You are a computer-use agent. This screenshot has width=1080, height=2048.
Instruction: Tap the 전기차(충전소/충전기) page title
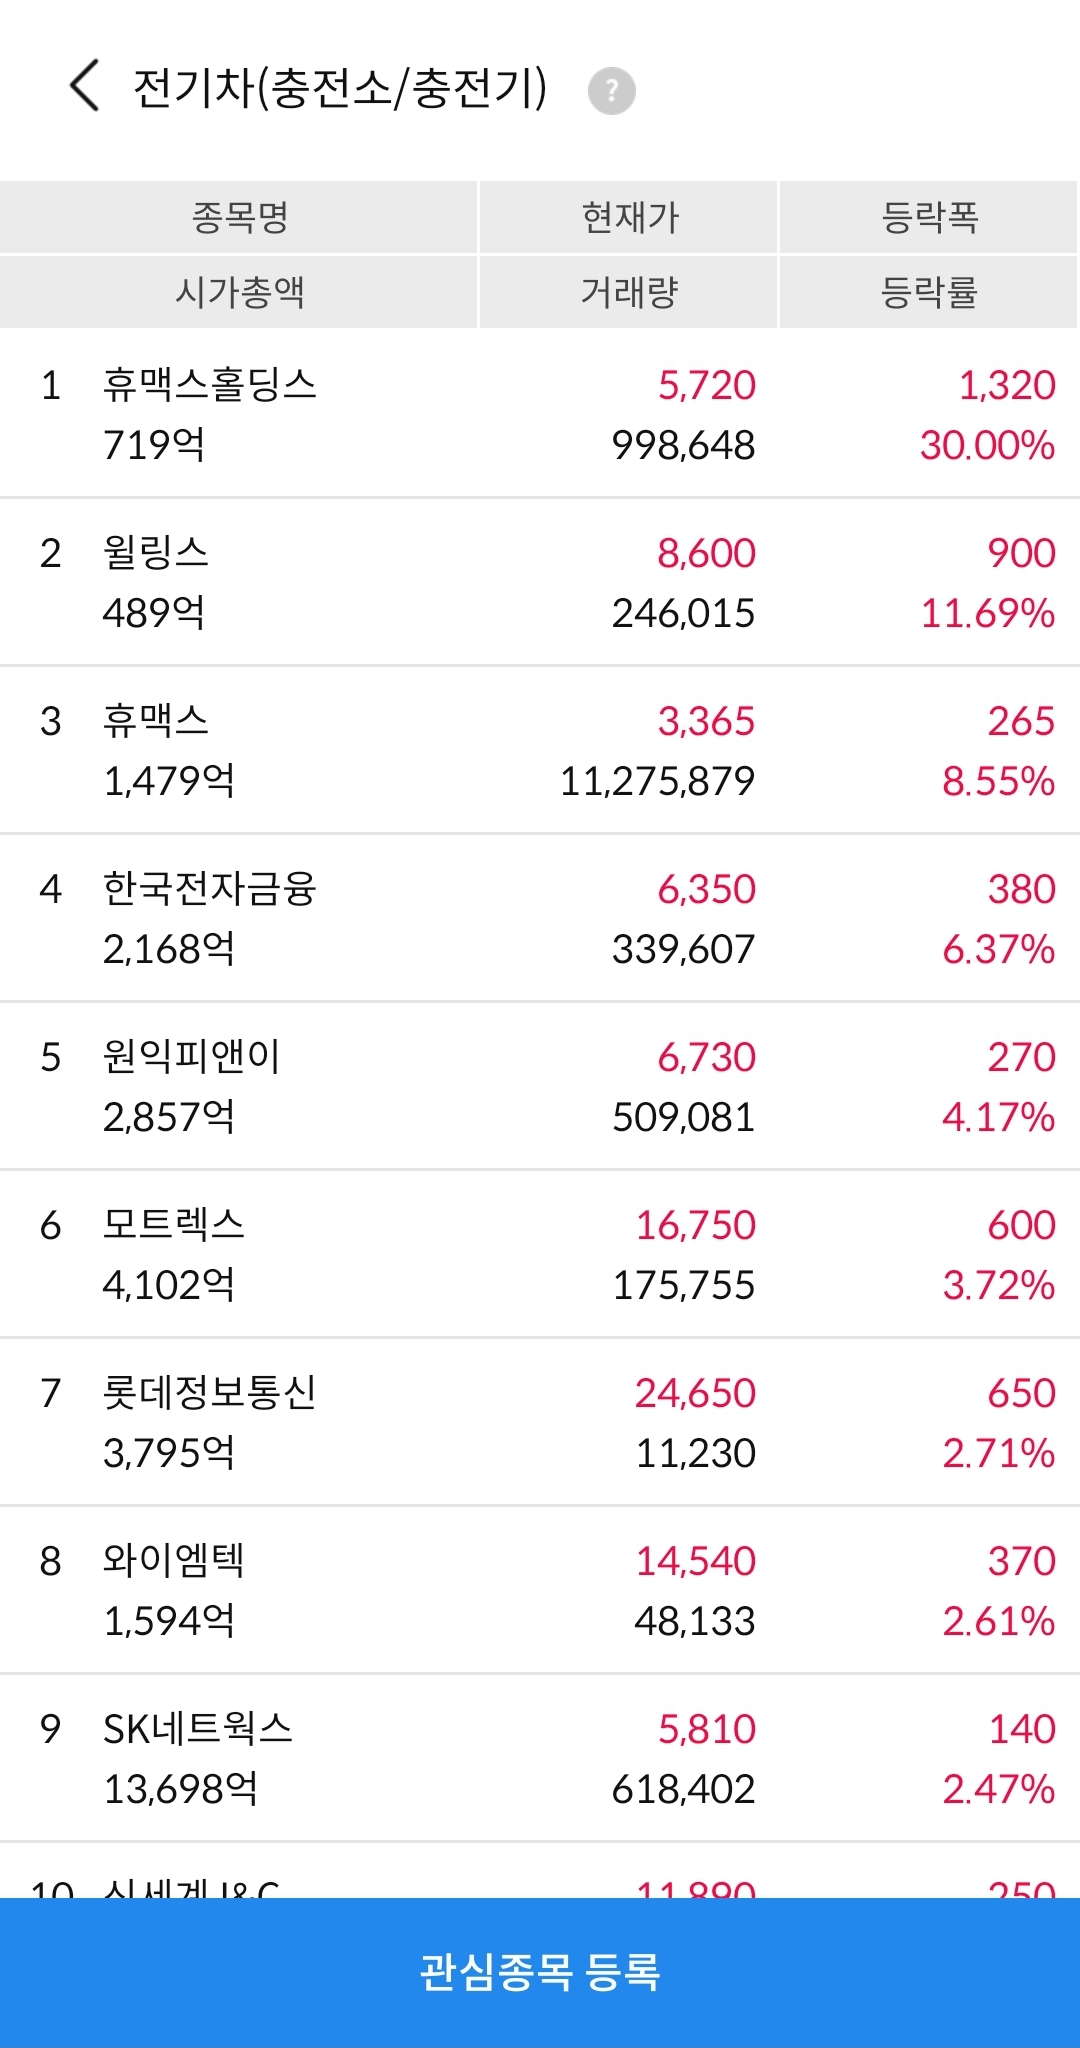[340, 88]
